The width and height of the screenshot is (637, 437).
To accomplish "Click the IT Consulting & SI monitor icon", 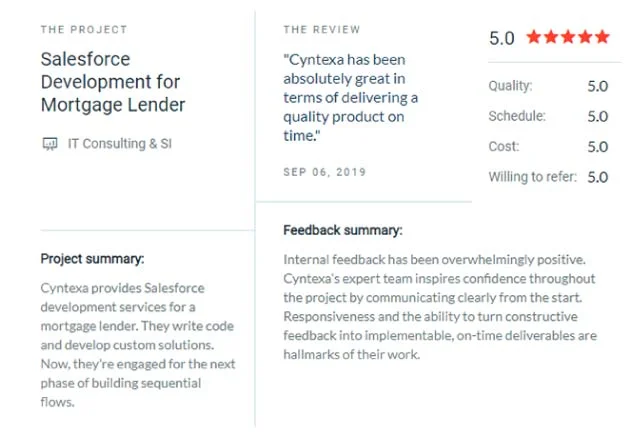I will tap(49, 143).
